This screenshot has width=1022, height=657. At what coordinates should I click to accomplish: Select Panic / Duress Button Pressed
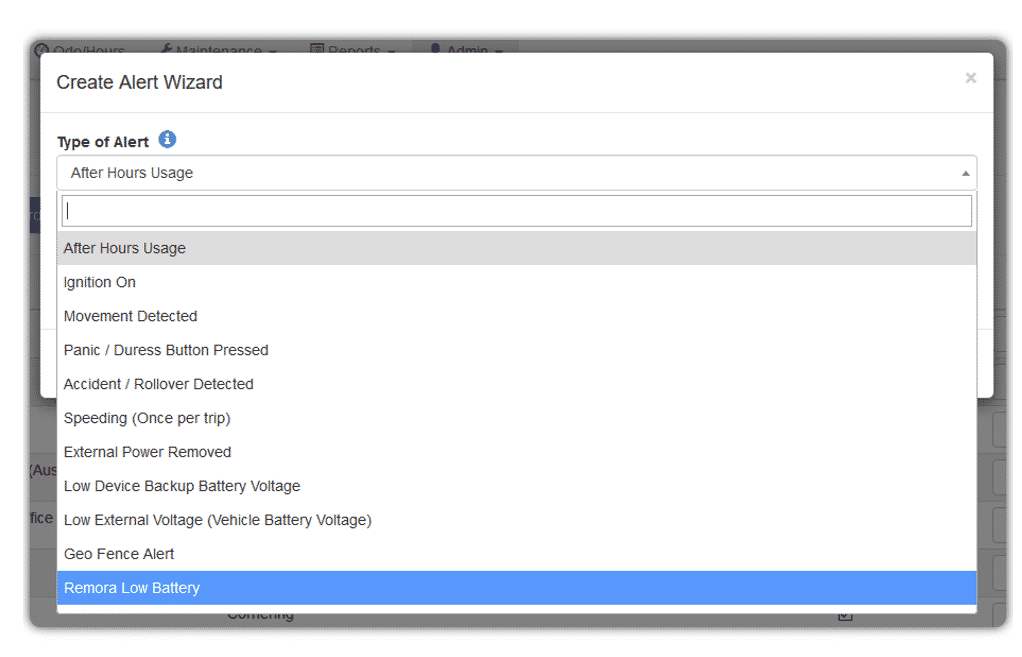[x=166, y=350]
